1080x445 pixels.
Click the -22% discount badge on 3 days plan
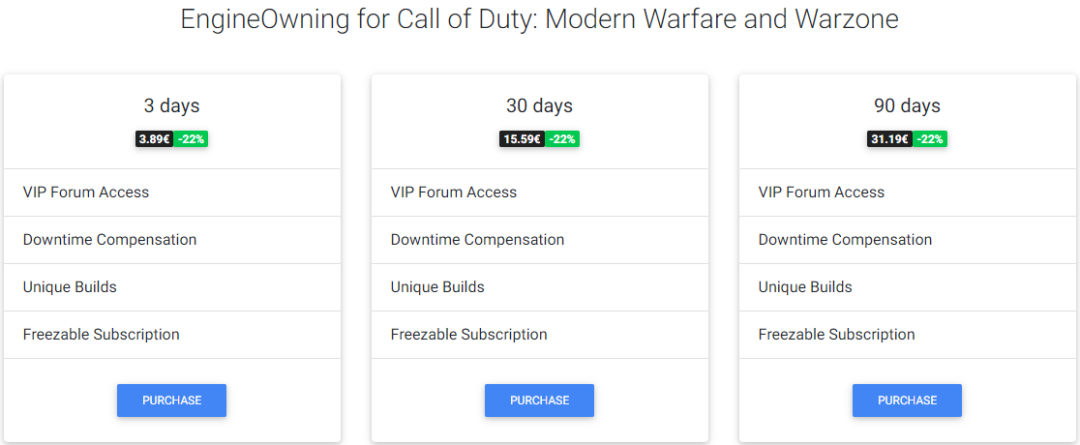click(191, 139)
